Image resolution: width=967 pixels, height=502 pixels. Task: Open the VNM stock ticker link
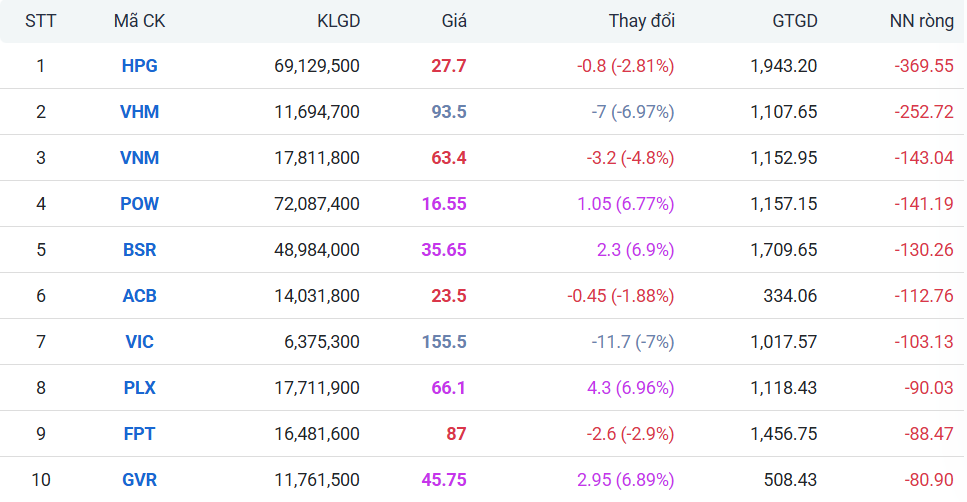point(139,158)
